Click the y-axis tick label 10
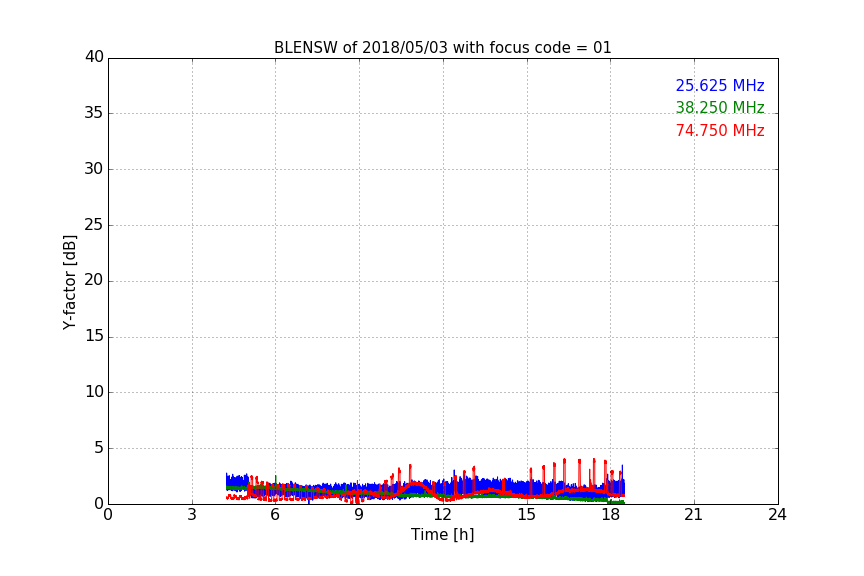 click(94, 392)
